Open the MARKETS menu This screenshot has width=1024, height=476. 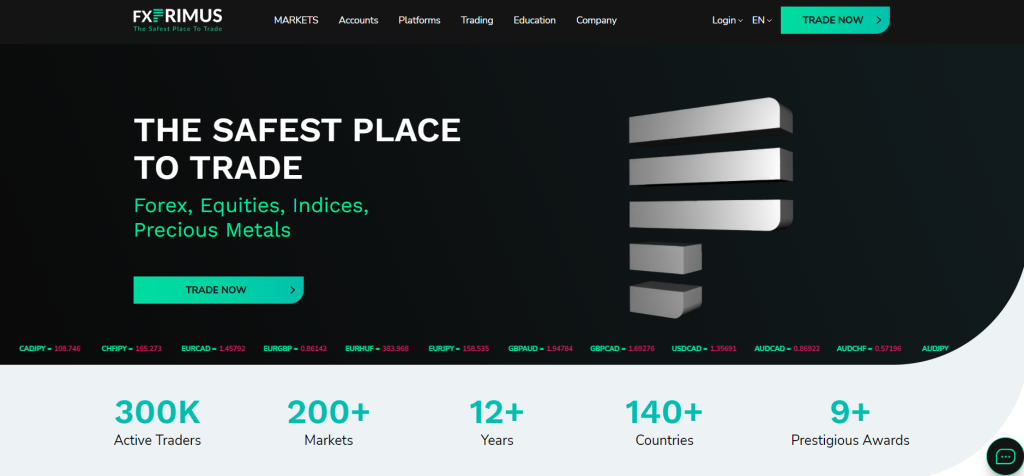click(296, 20)
